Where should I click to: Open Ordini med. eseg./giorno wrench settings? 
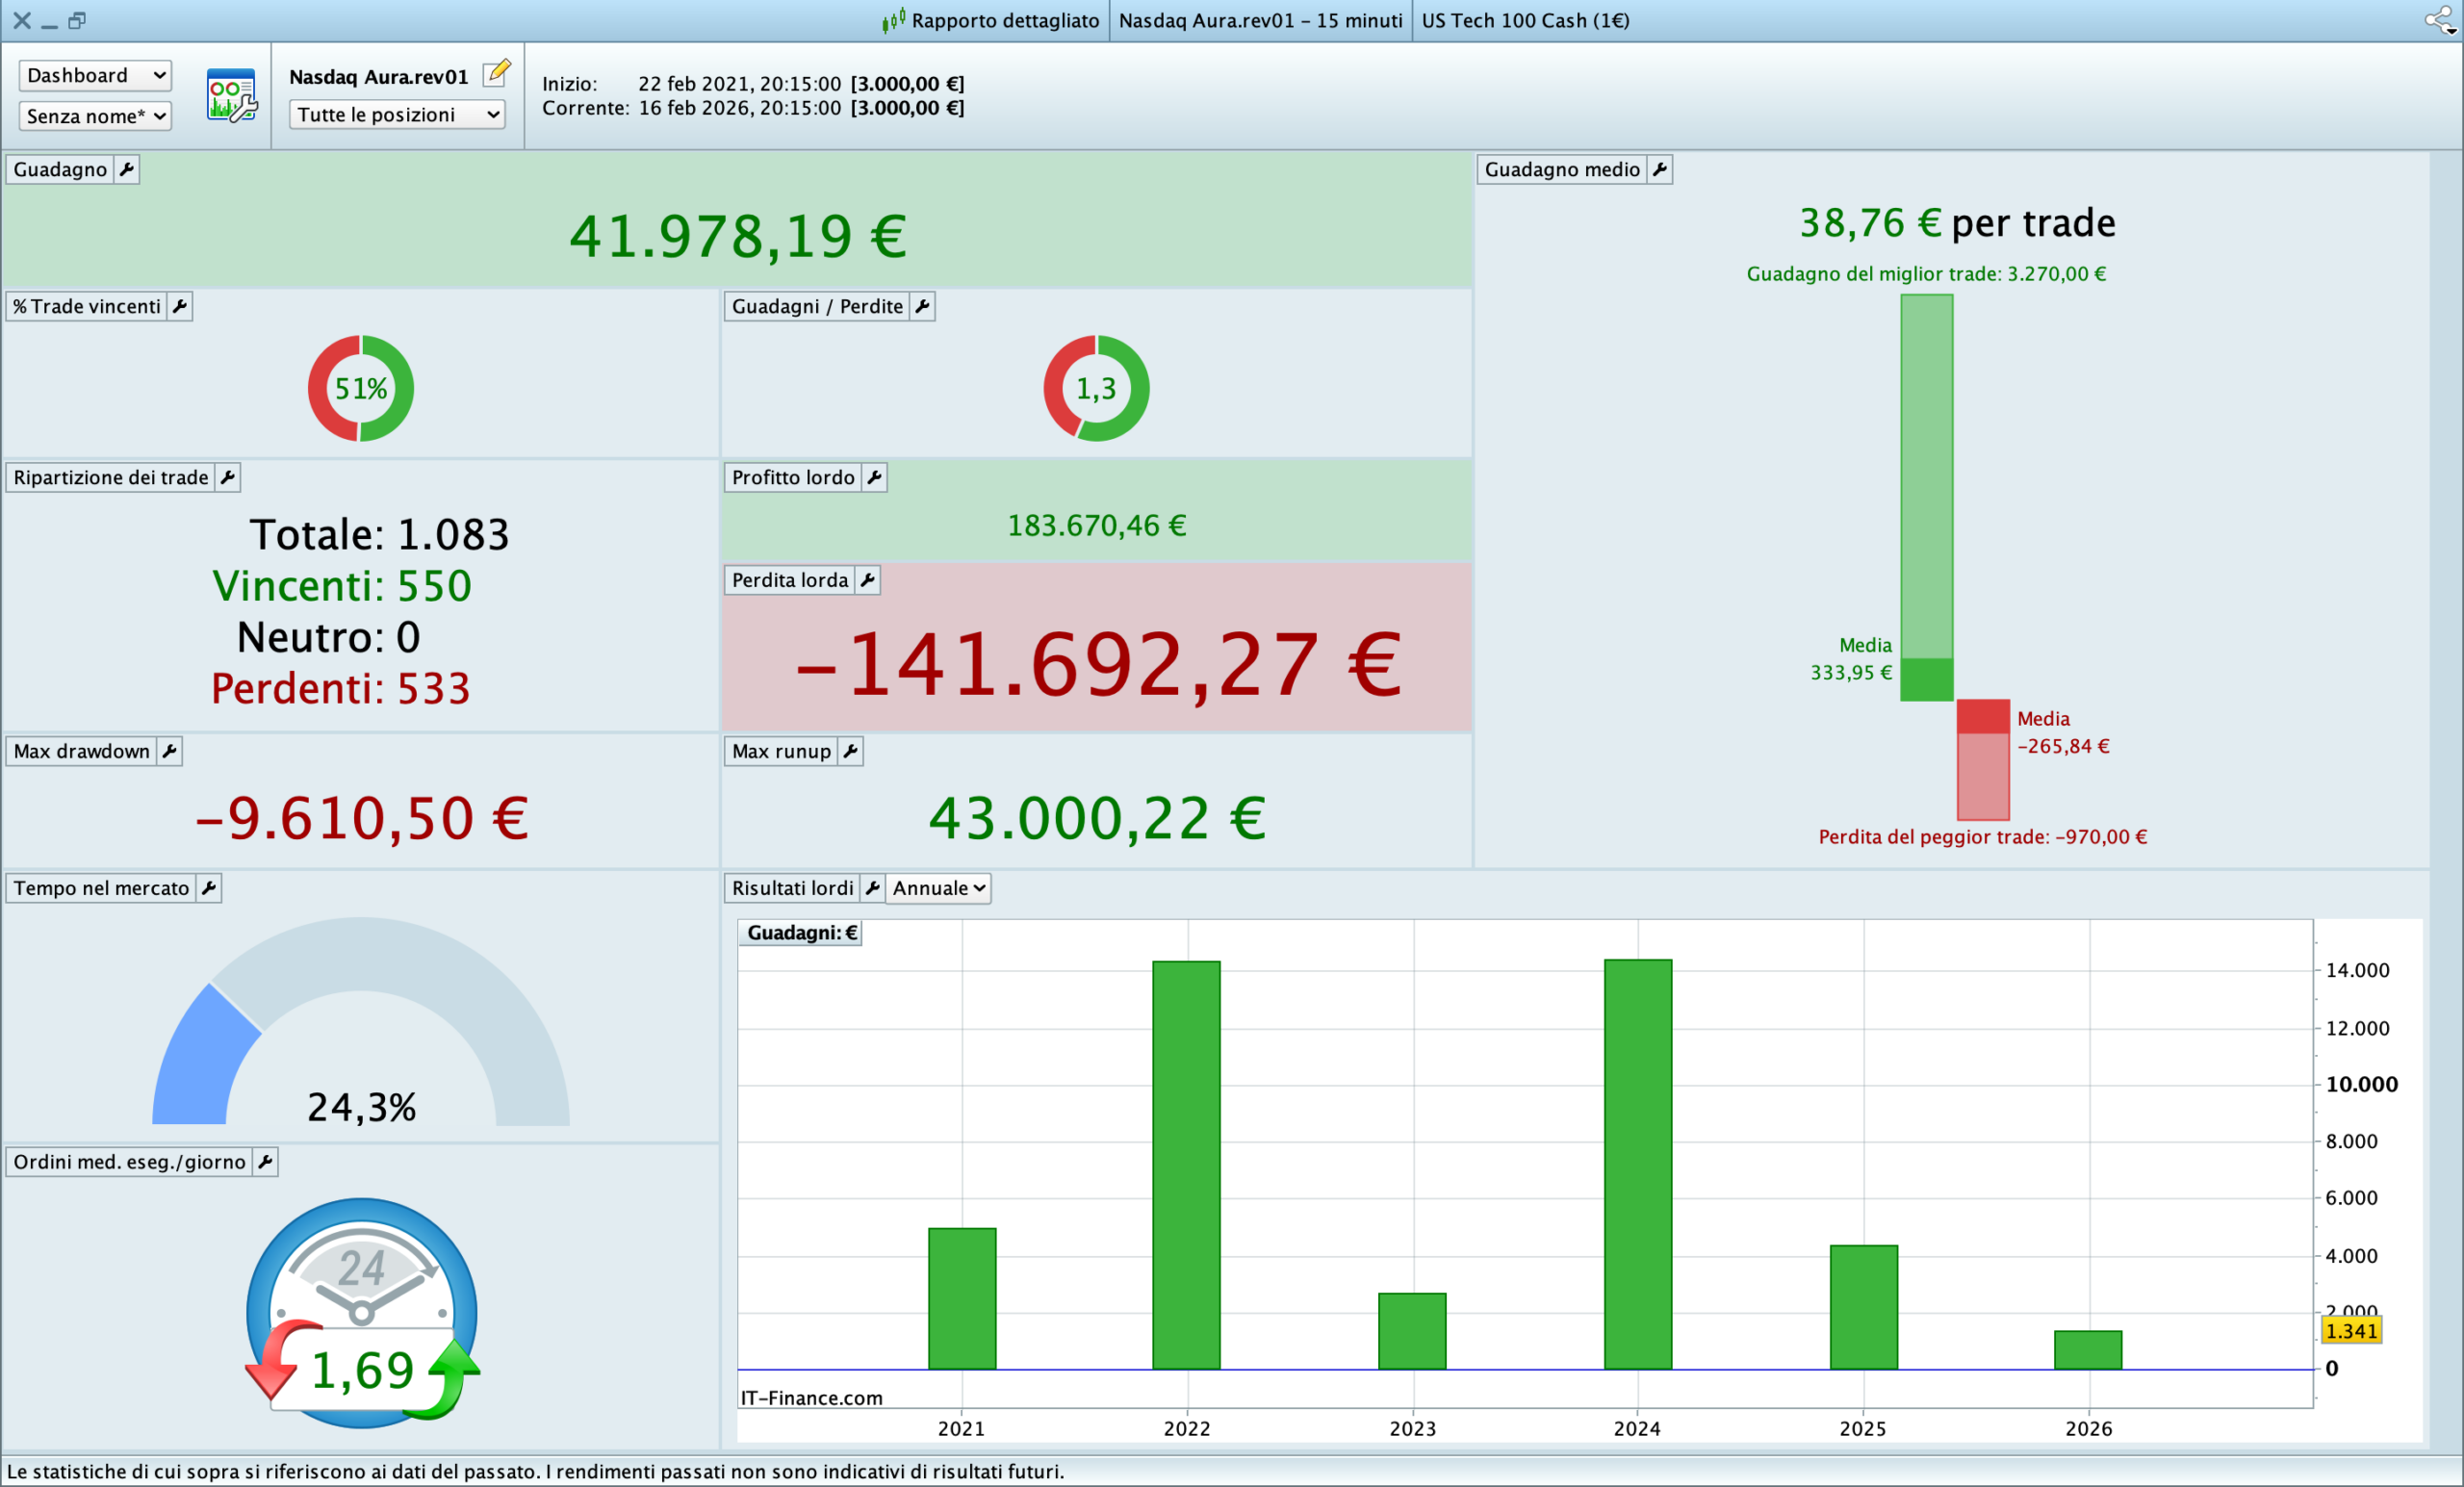(265, 1162)
